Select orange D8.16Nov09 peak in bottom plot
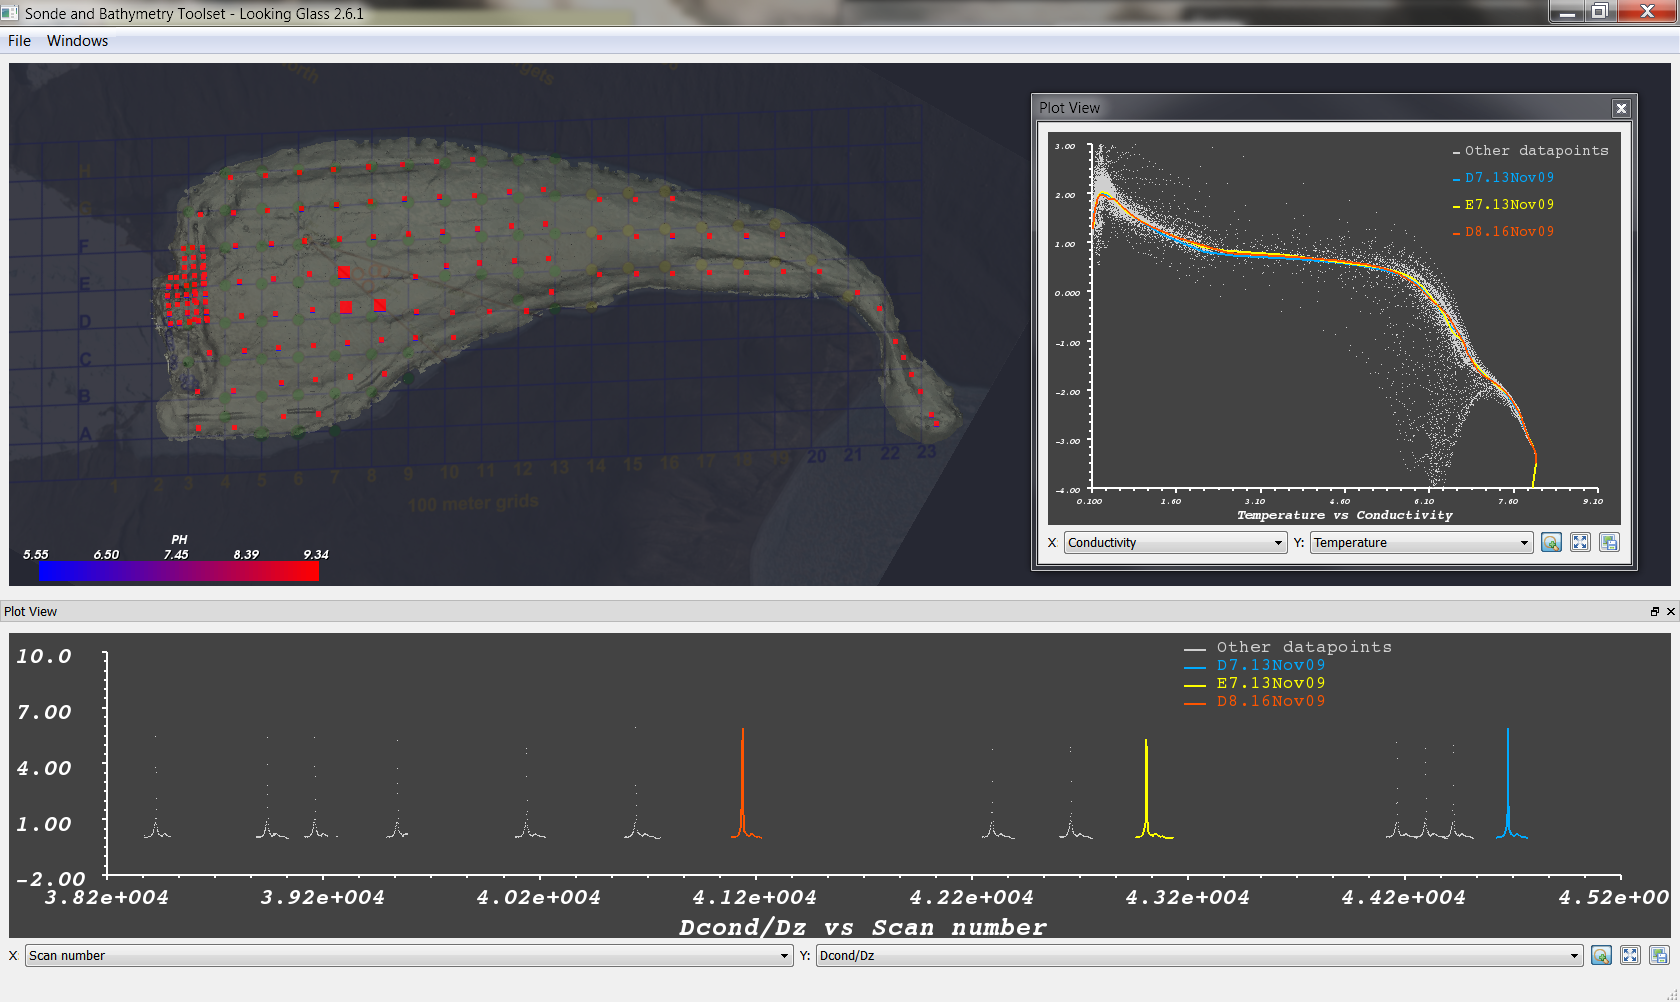Viewport: 1680px width, 1002px height. click(x=742, y=782)
